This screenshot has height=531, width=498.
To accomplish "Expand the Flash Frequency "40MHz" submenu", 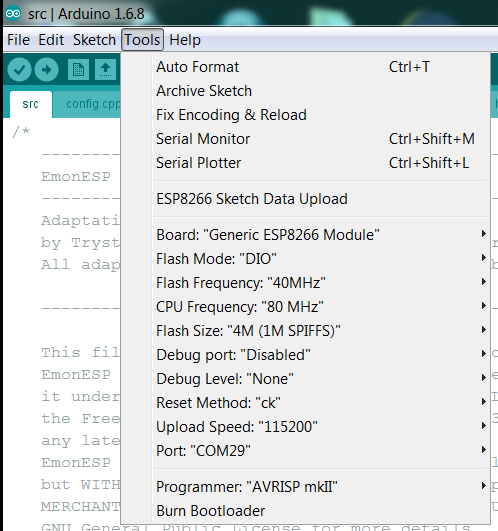I will click(x=305, y=283).
